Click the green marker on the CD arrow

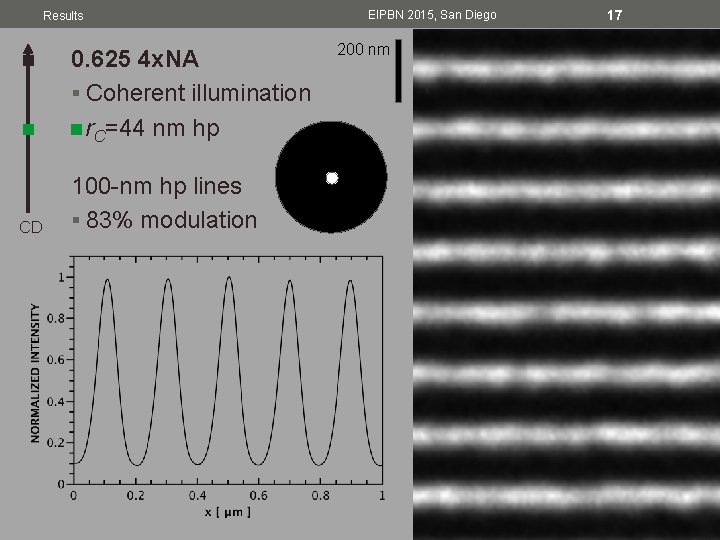coord(28,129)
